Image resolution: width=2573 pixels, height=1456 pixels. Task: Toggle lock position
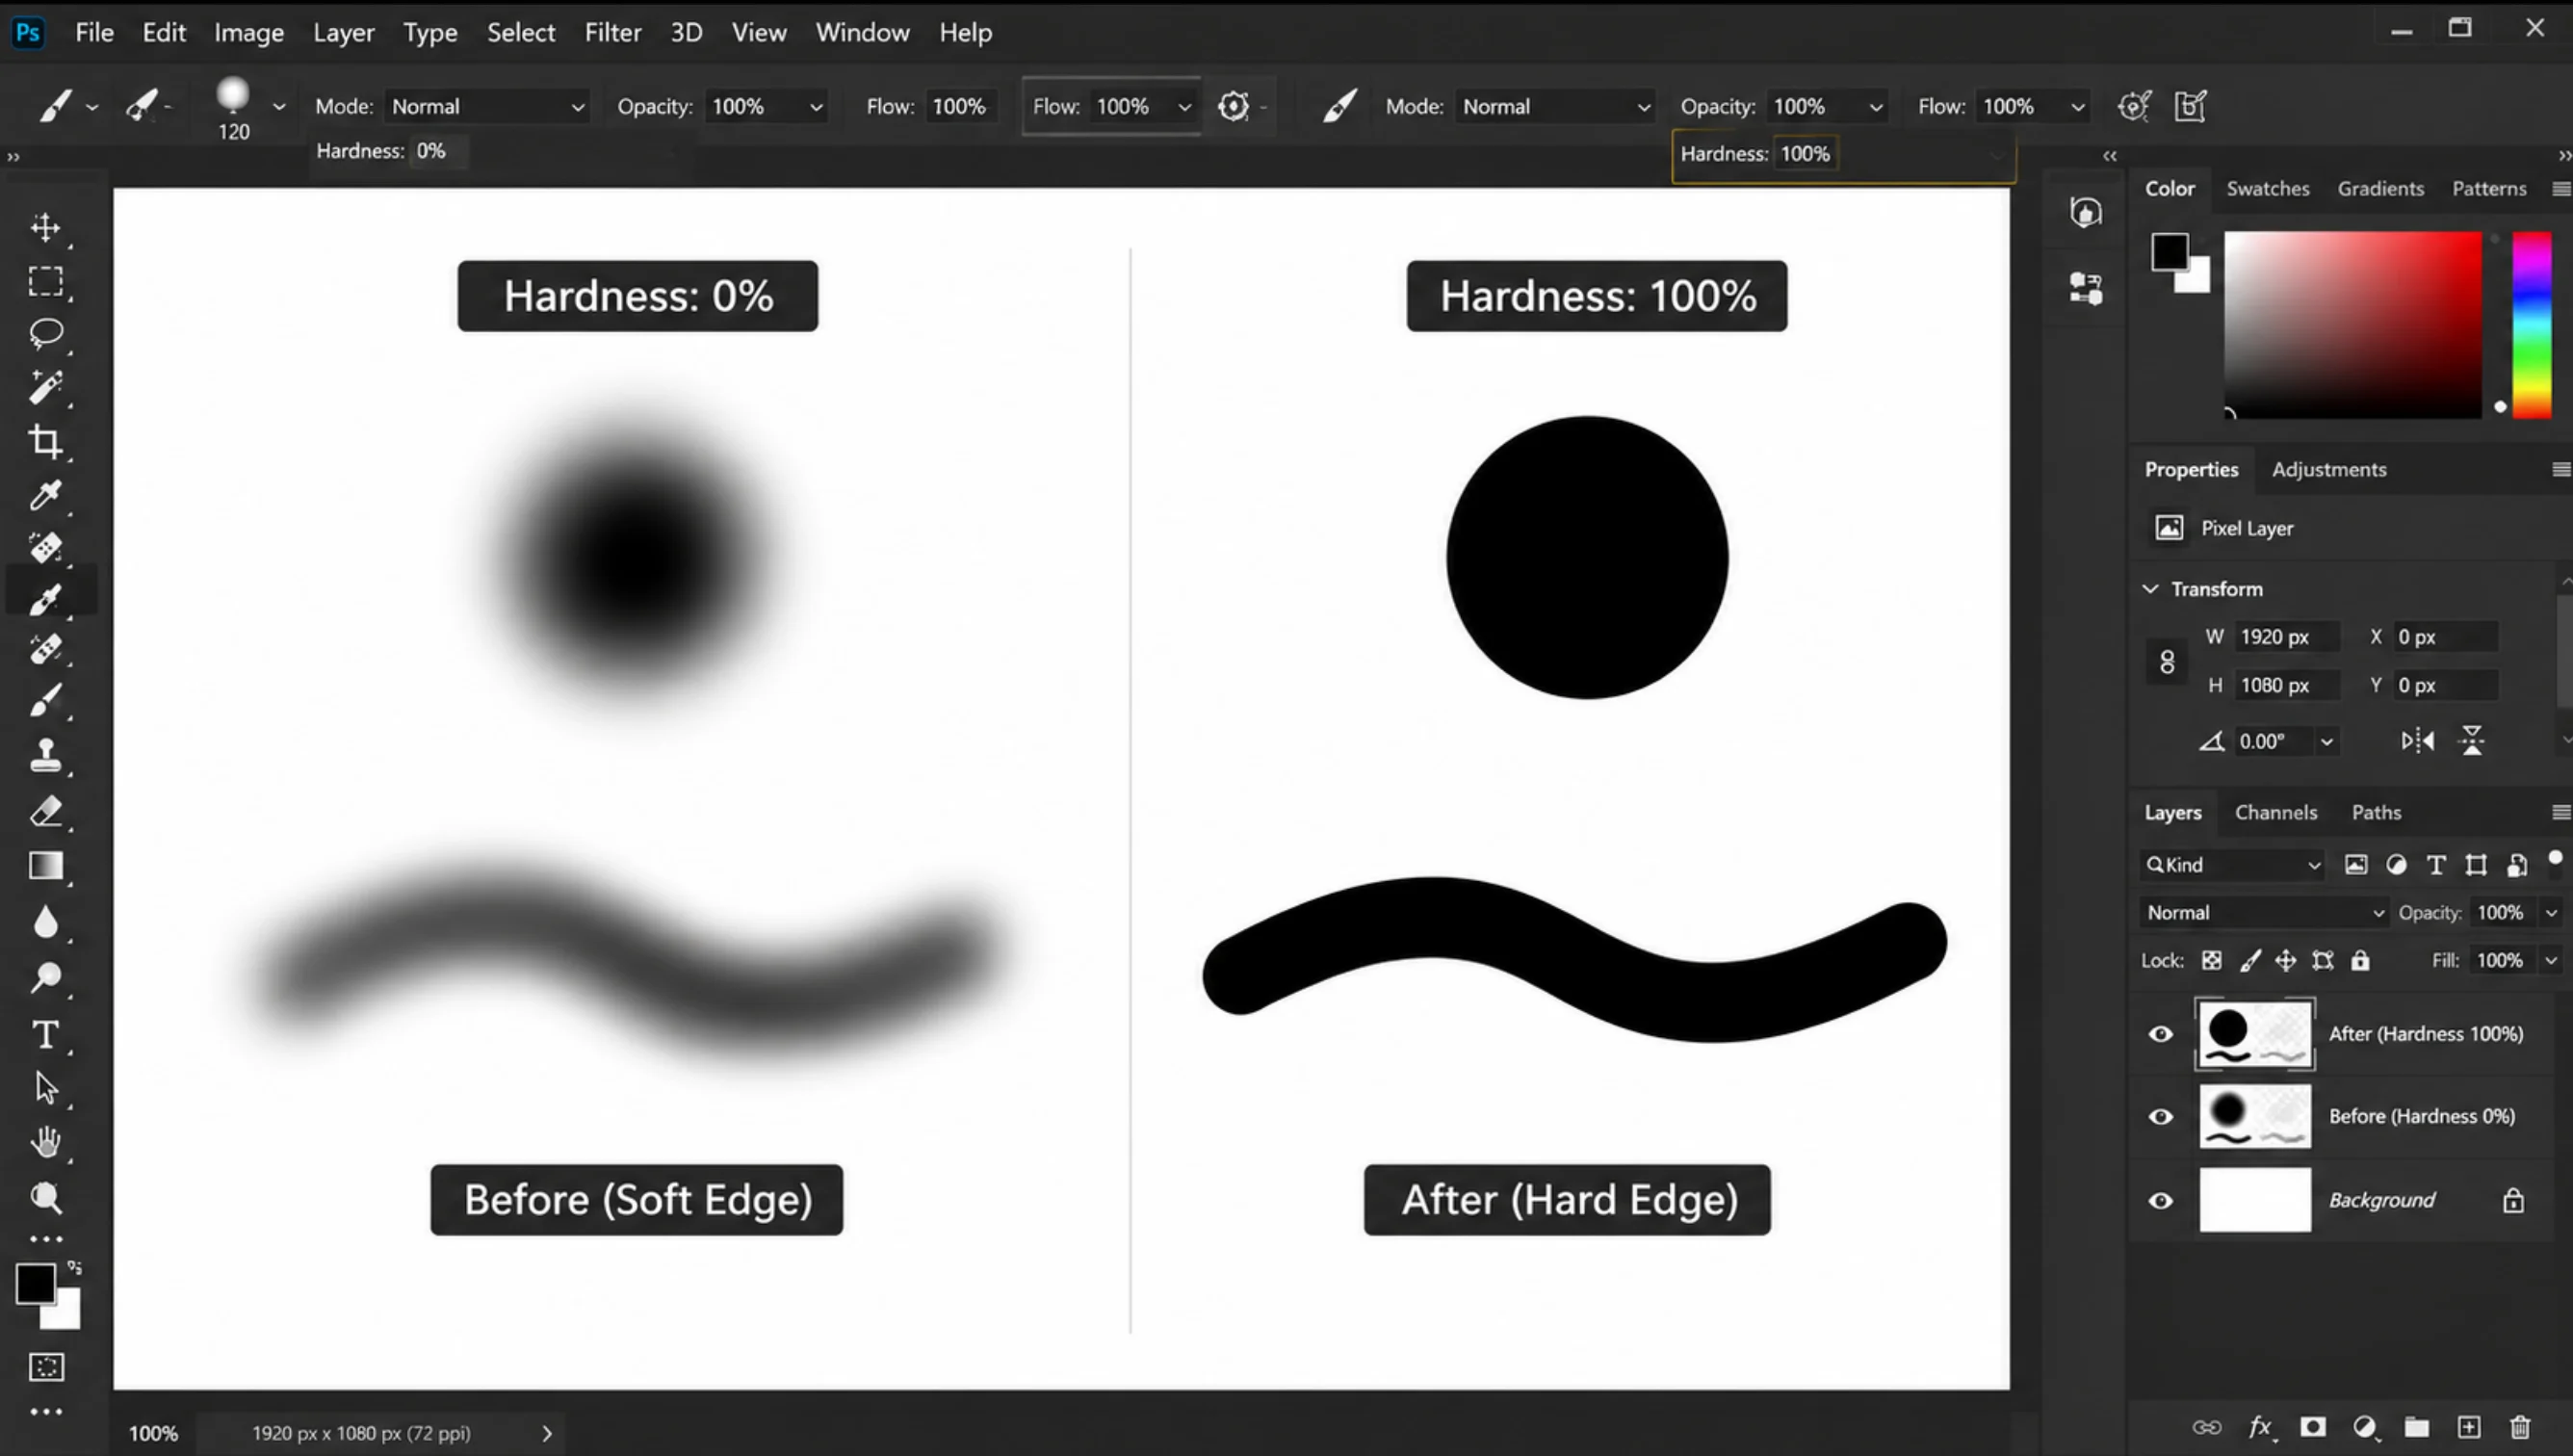2286,961
